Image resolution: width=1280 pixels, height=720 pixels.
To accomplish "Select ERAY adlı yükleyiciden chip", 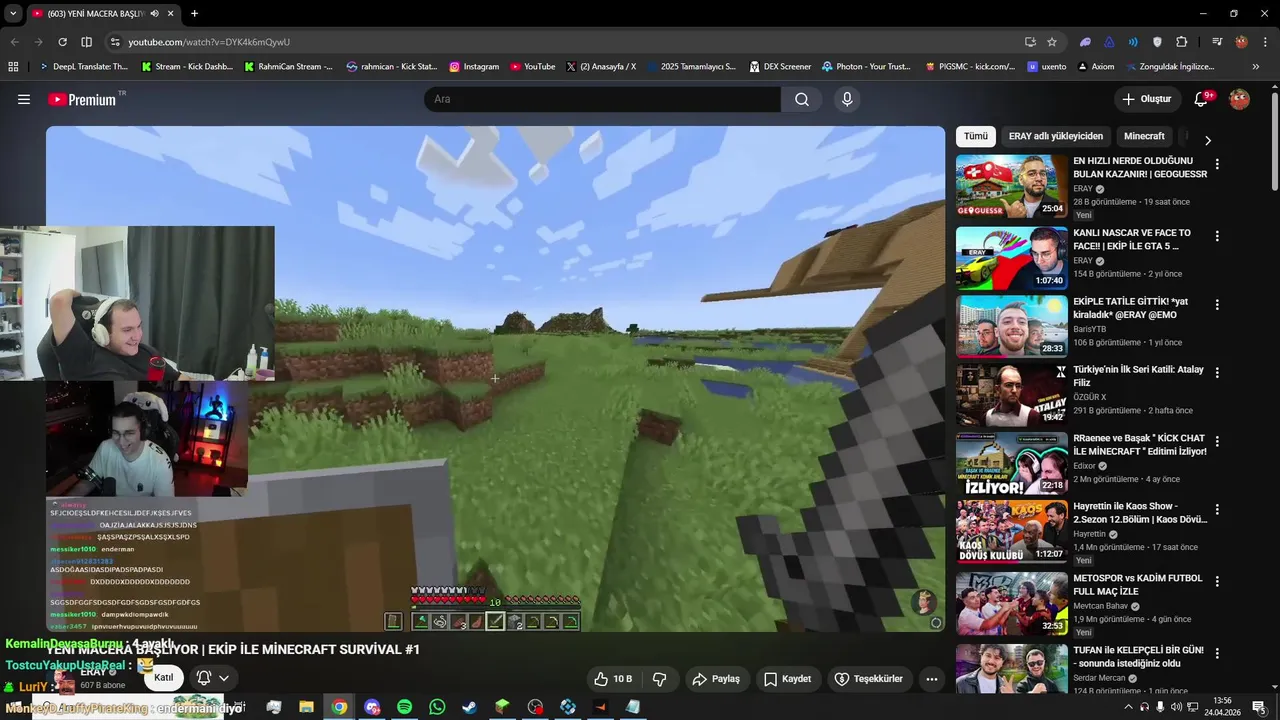I will pyautogui.click(x=1056, y=136).
